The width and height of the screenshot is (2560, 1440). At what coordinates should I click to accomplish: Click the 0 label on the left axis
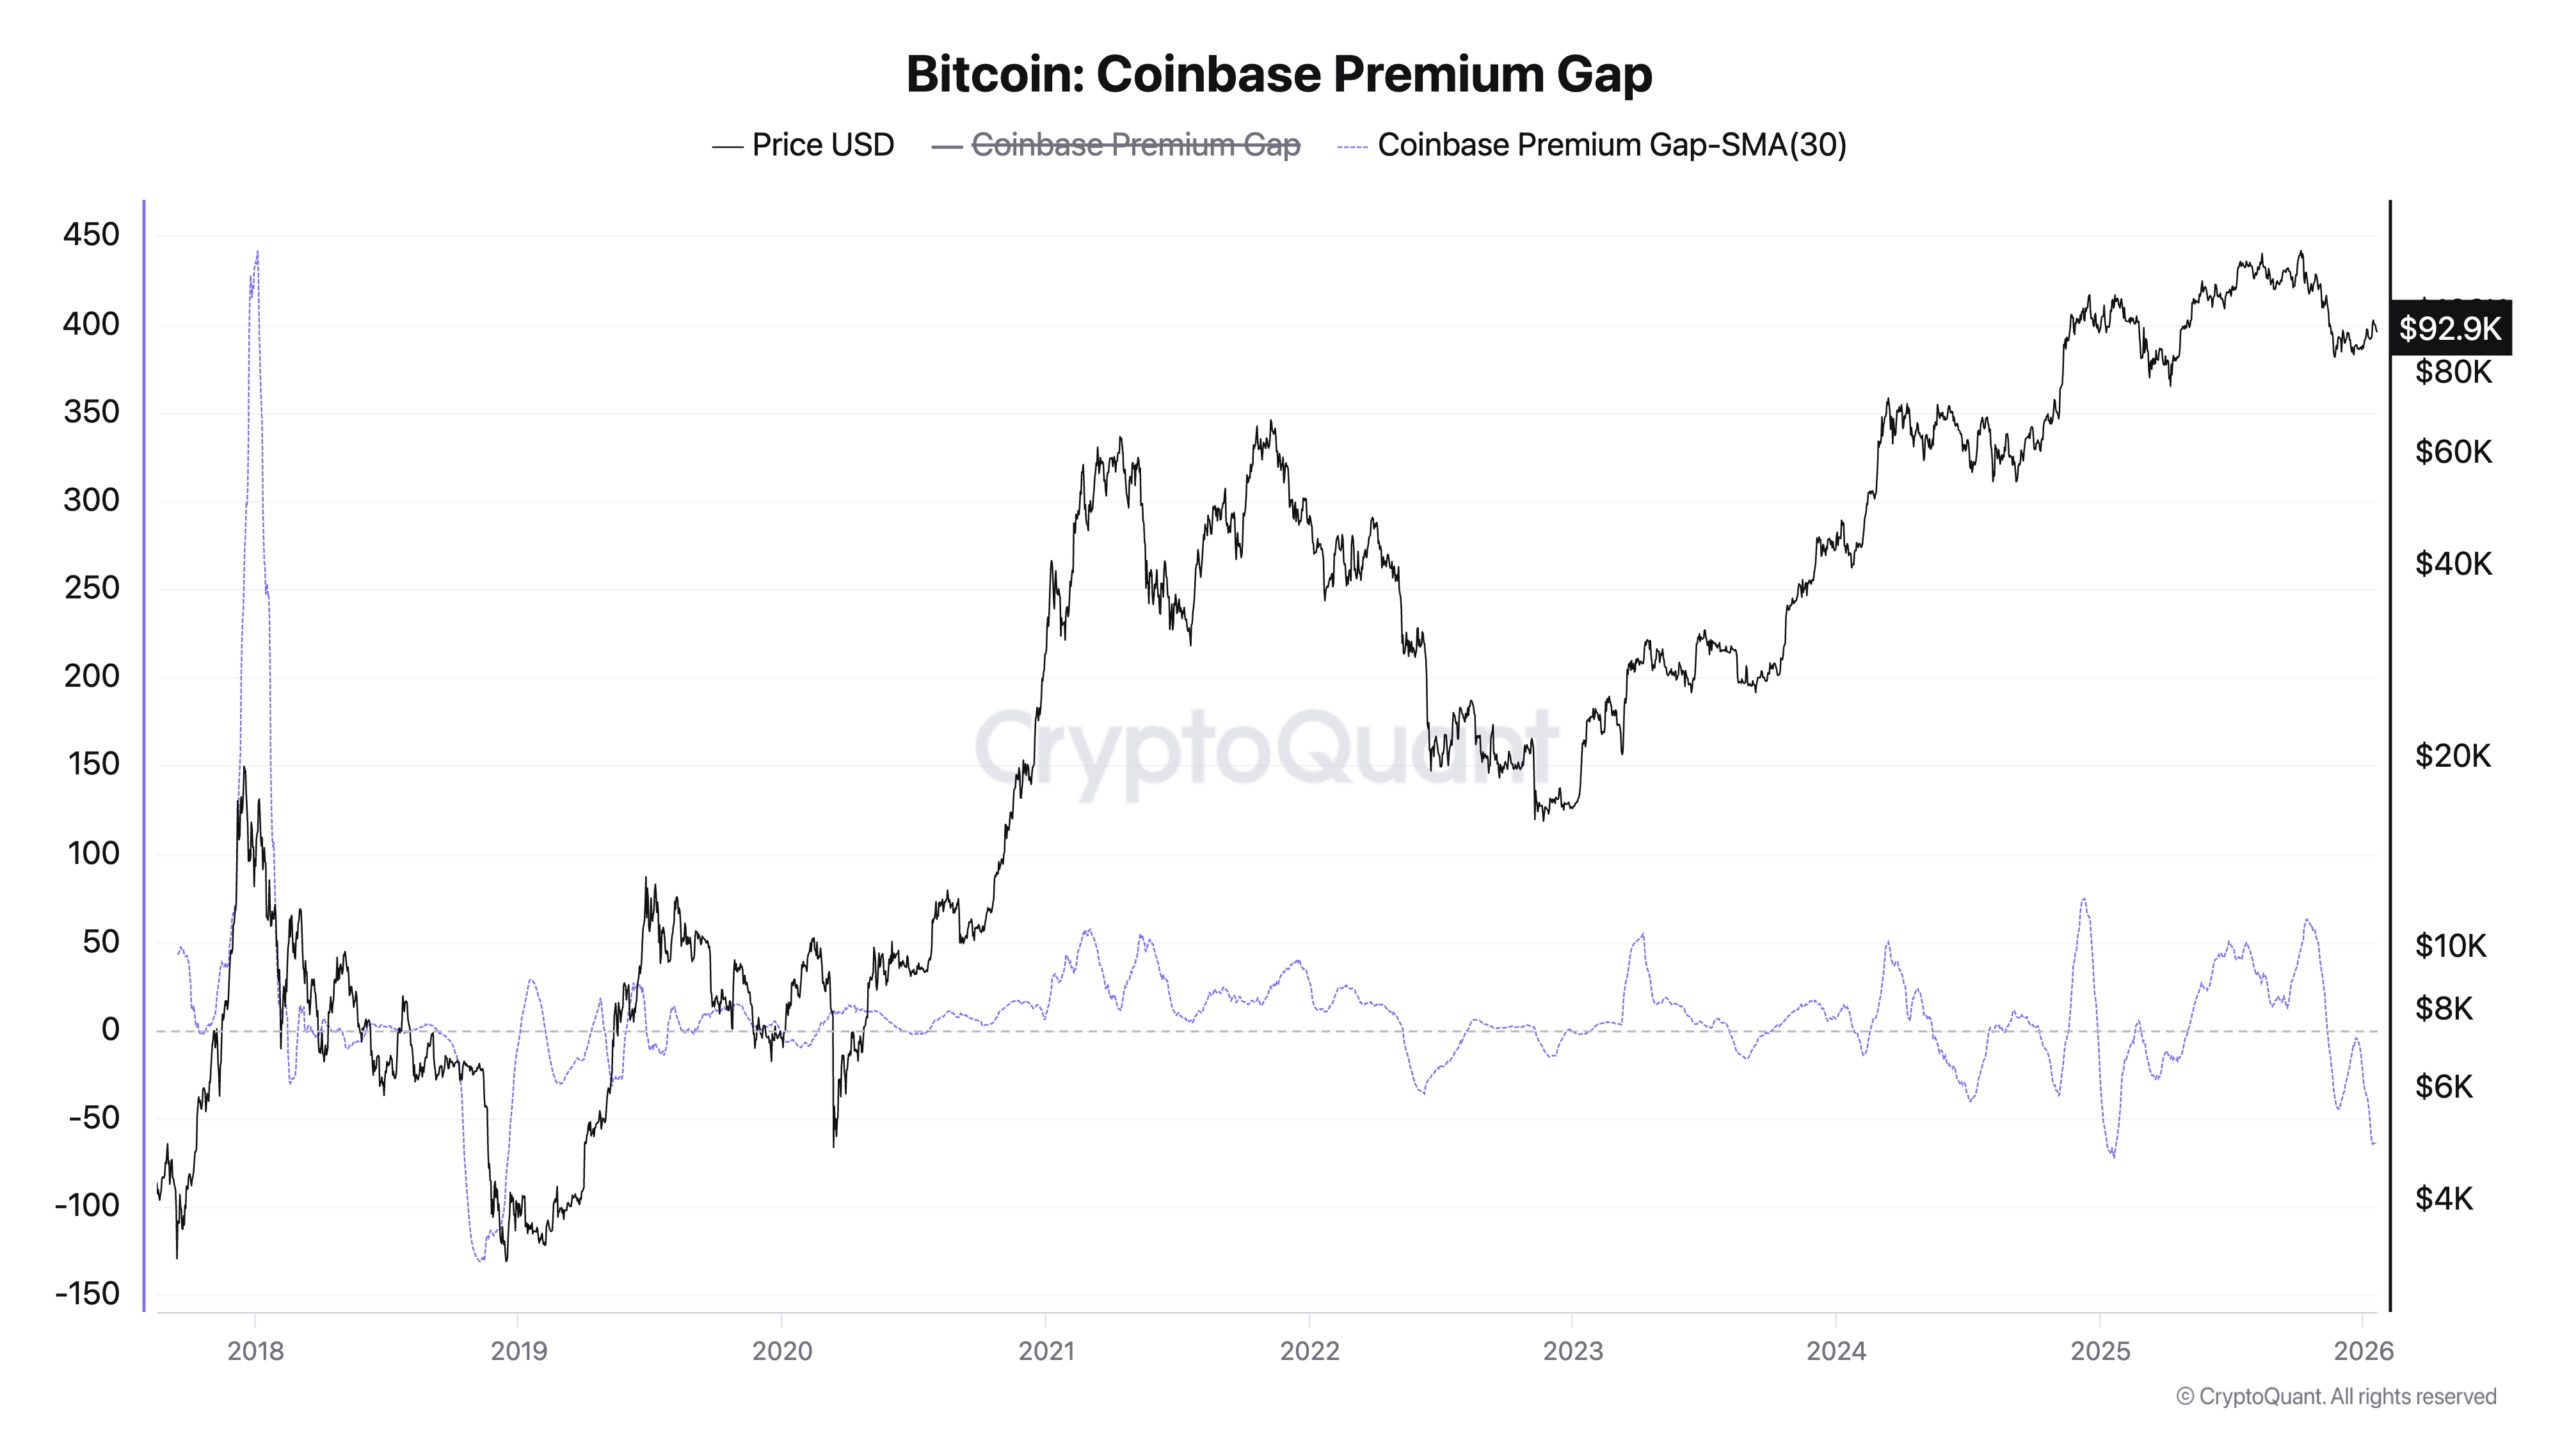tap(110, 1029)
